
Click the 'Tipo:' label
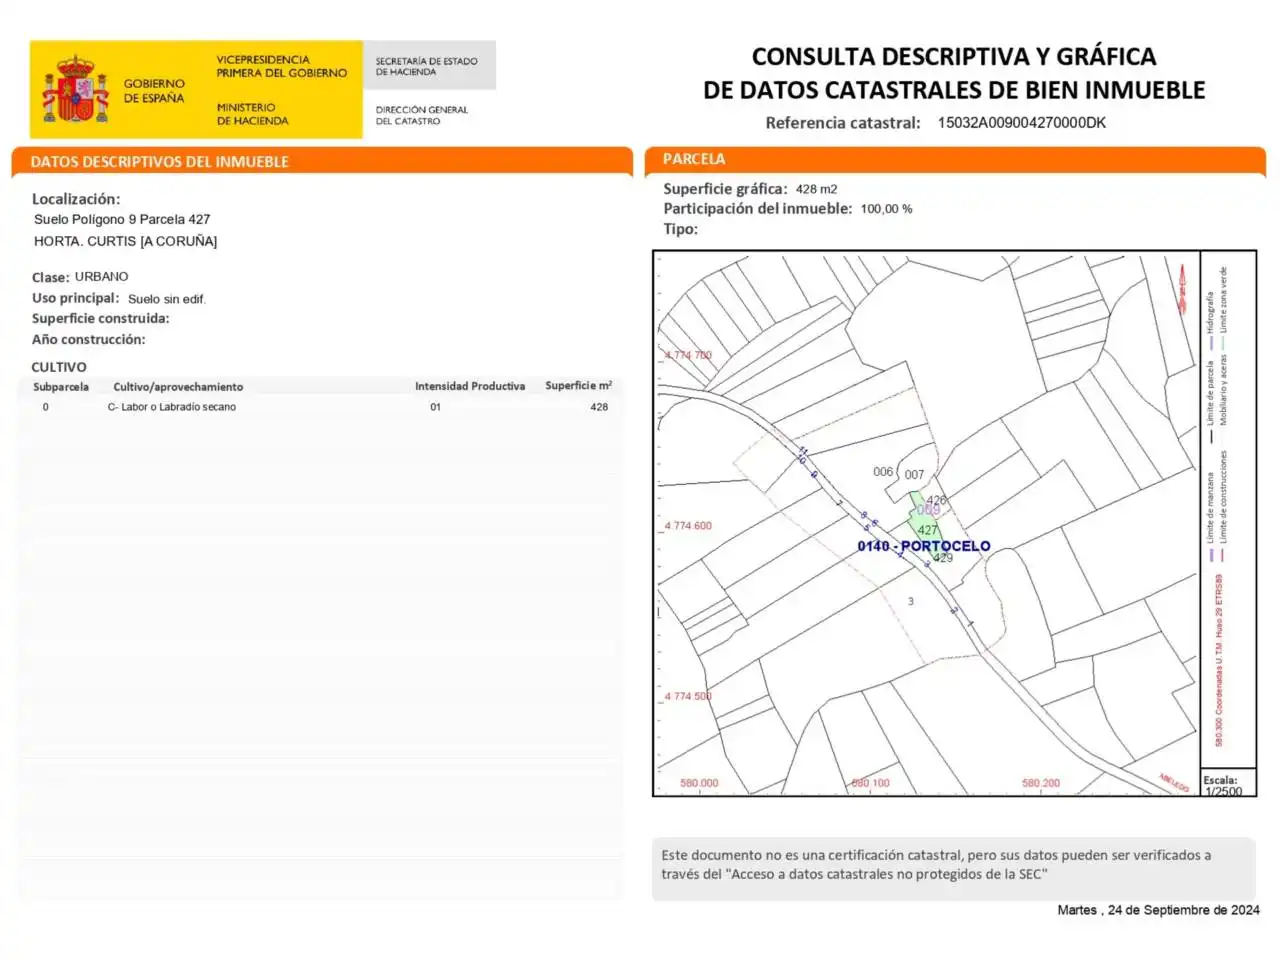click(681, 229)
